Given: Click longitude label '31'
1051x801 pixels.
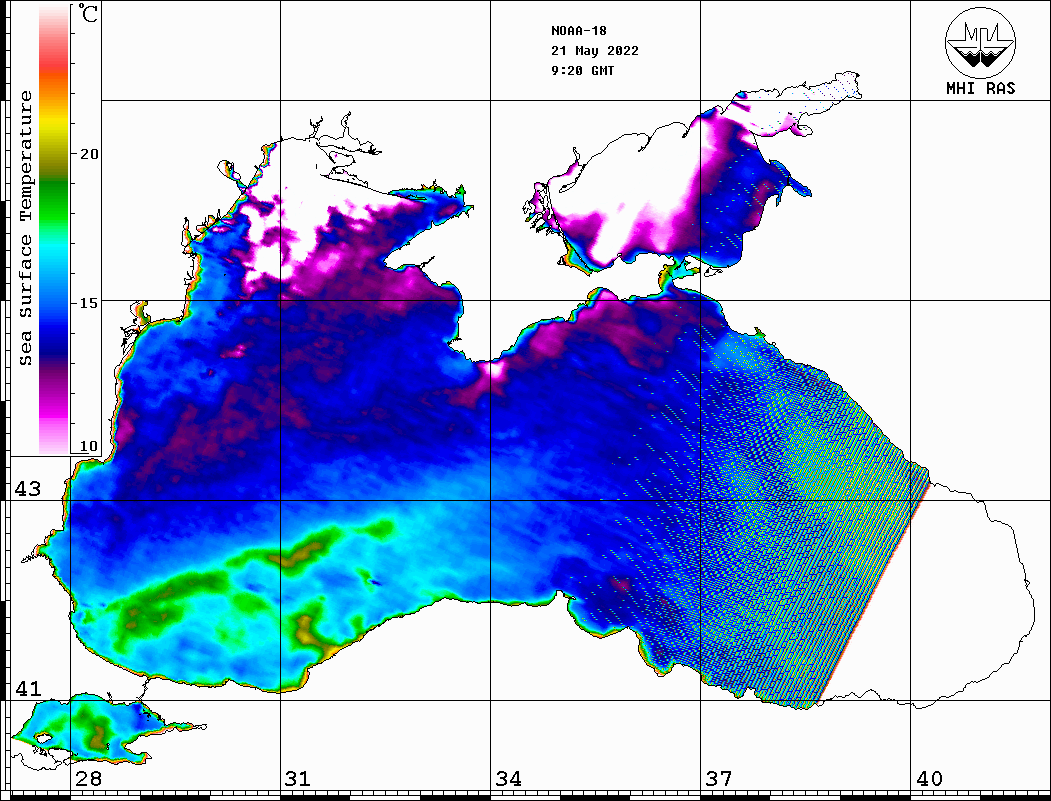Looking at the screenshot, I should (298, 779).
